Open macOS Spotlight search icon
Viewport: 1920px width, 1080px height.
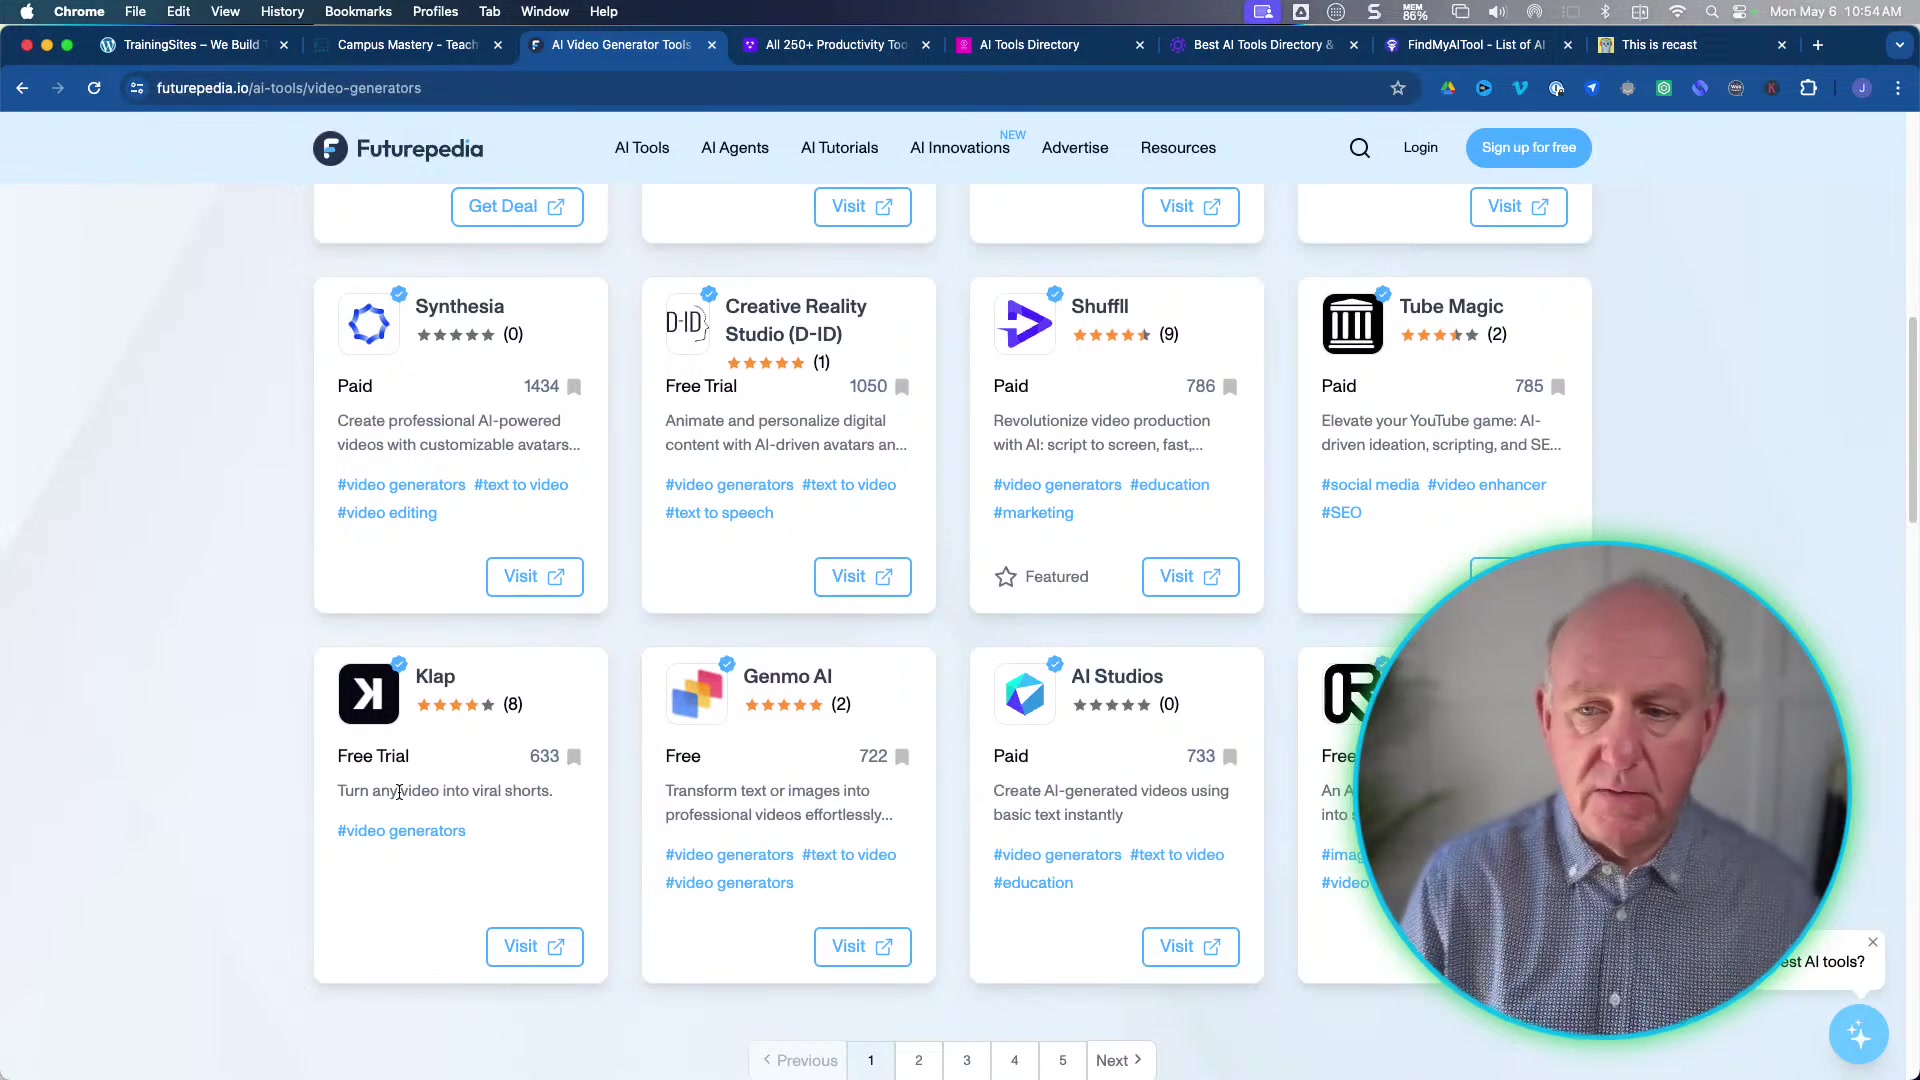point(1712,12)
